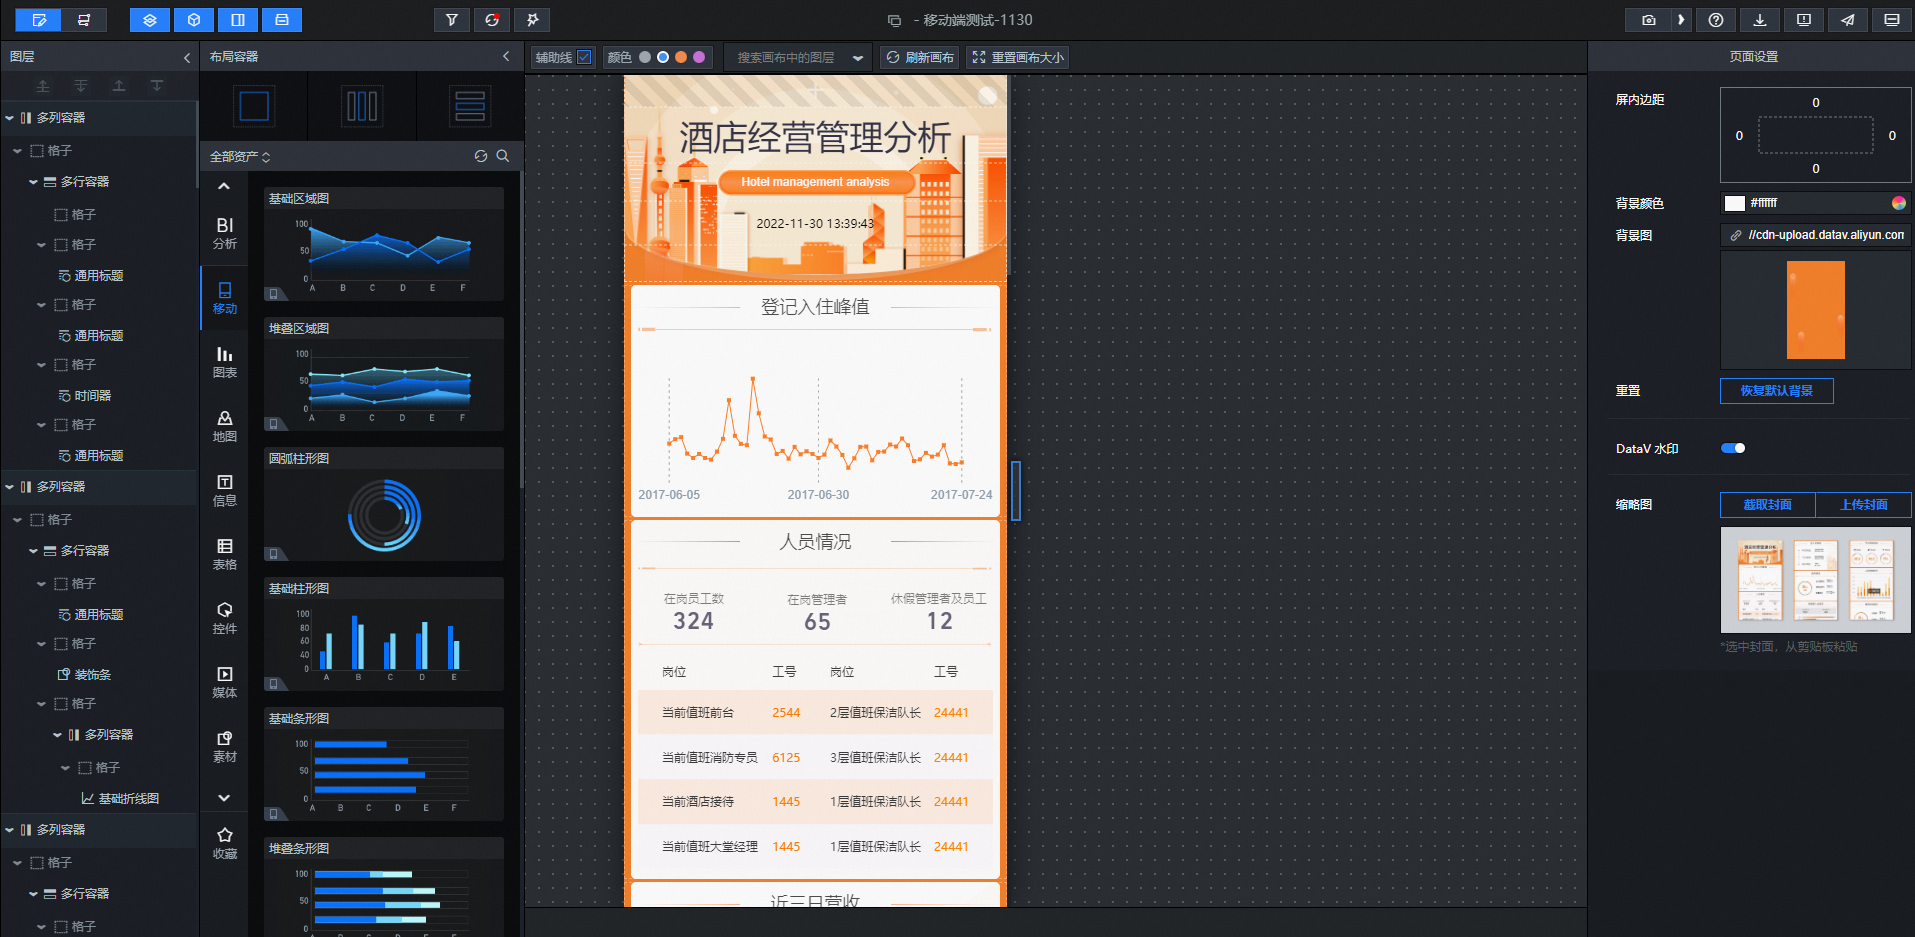Click the 恢复默认背景 button
The image size is (1915, 937).
point(1777,391)
